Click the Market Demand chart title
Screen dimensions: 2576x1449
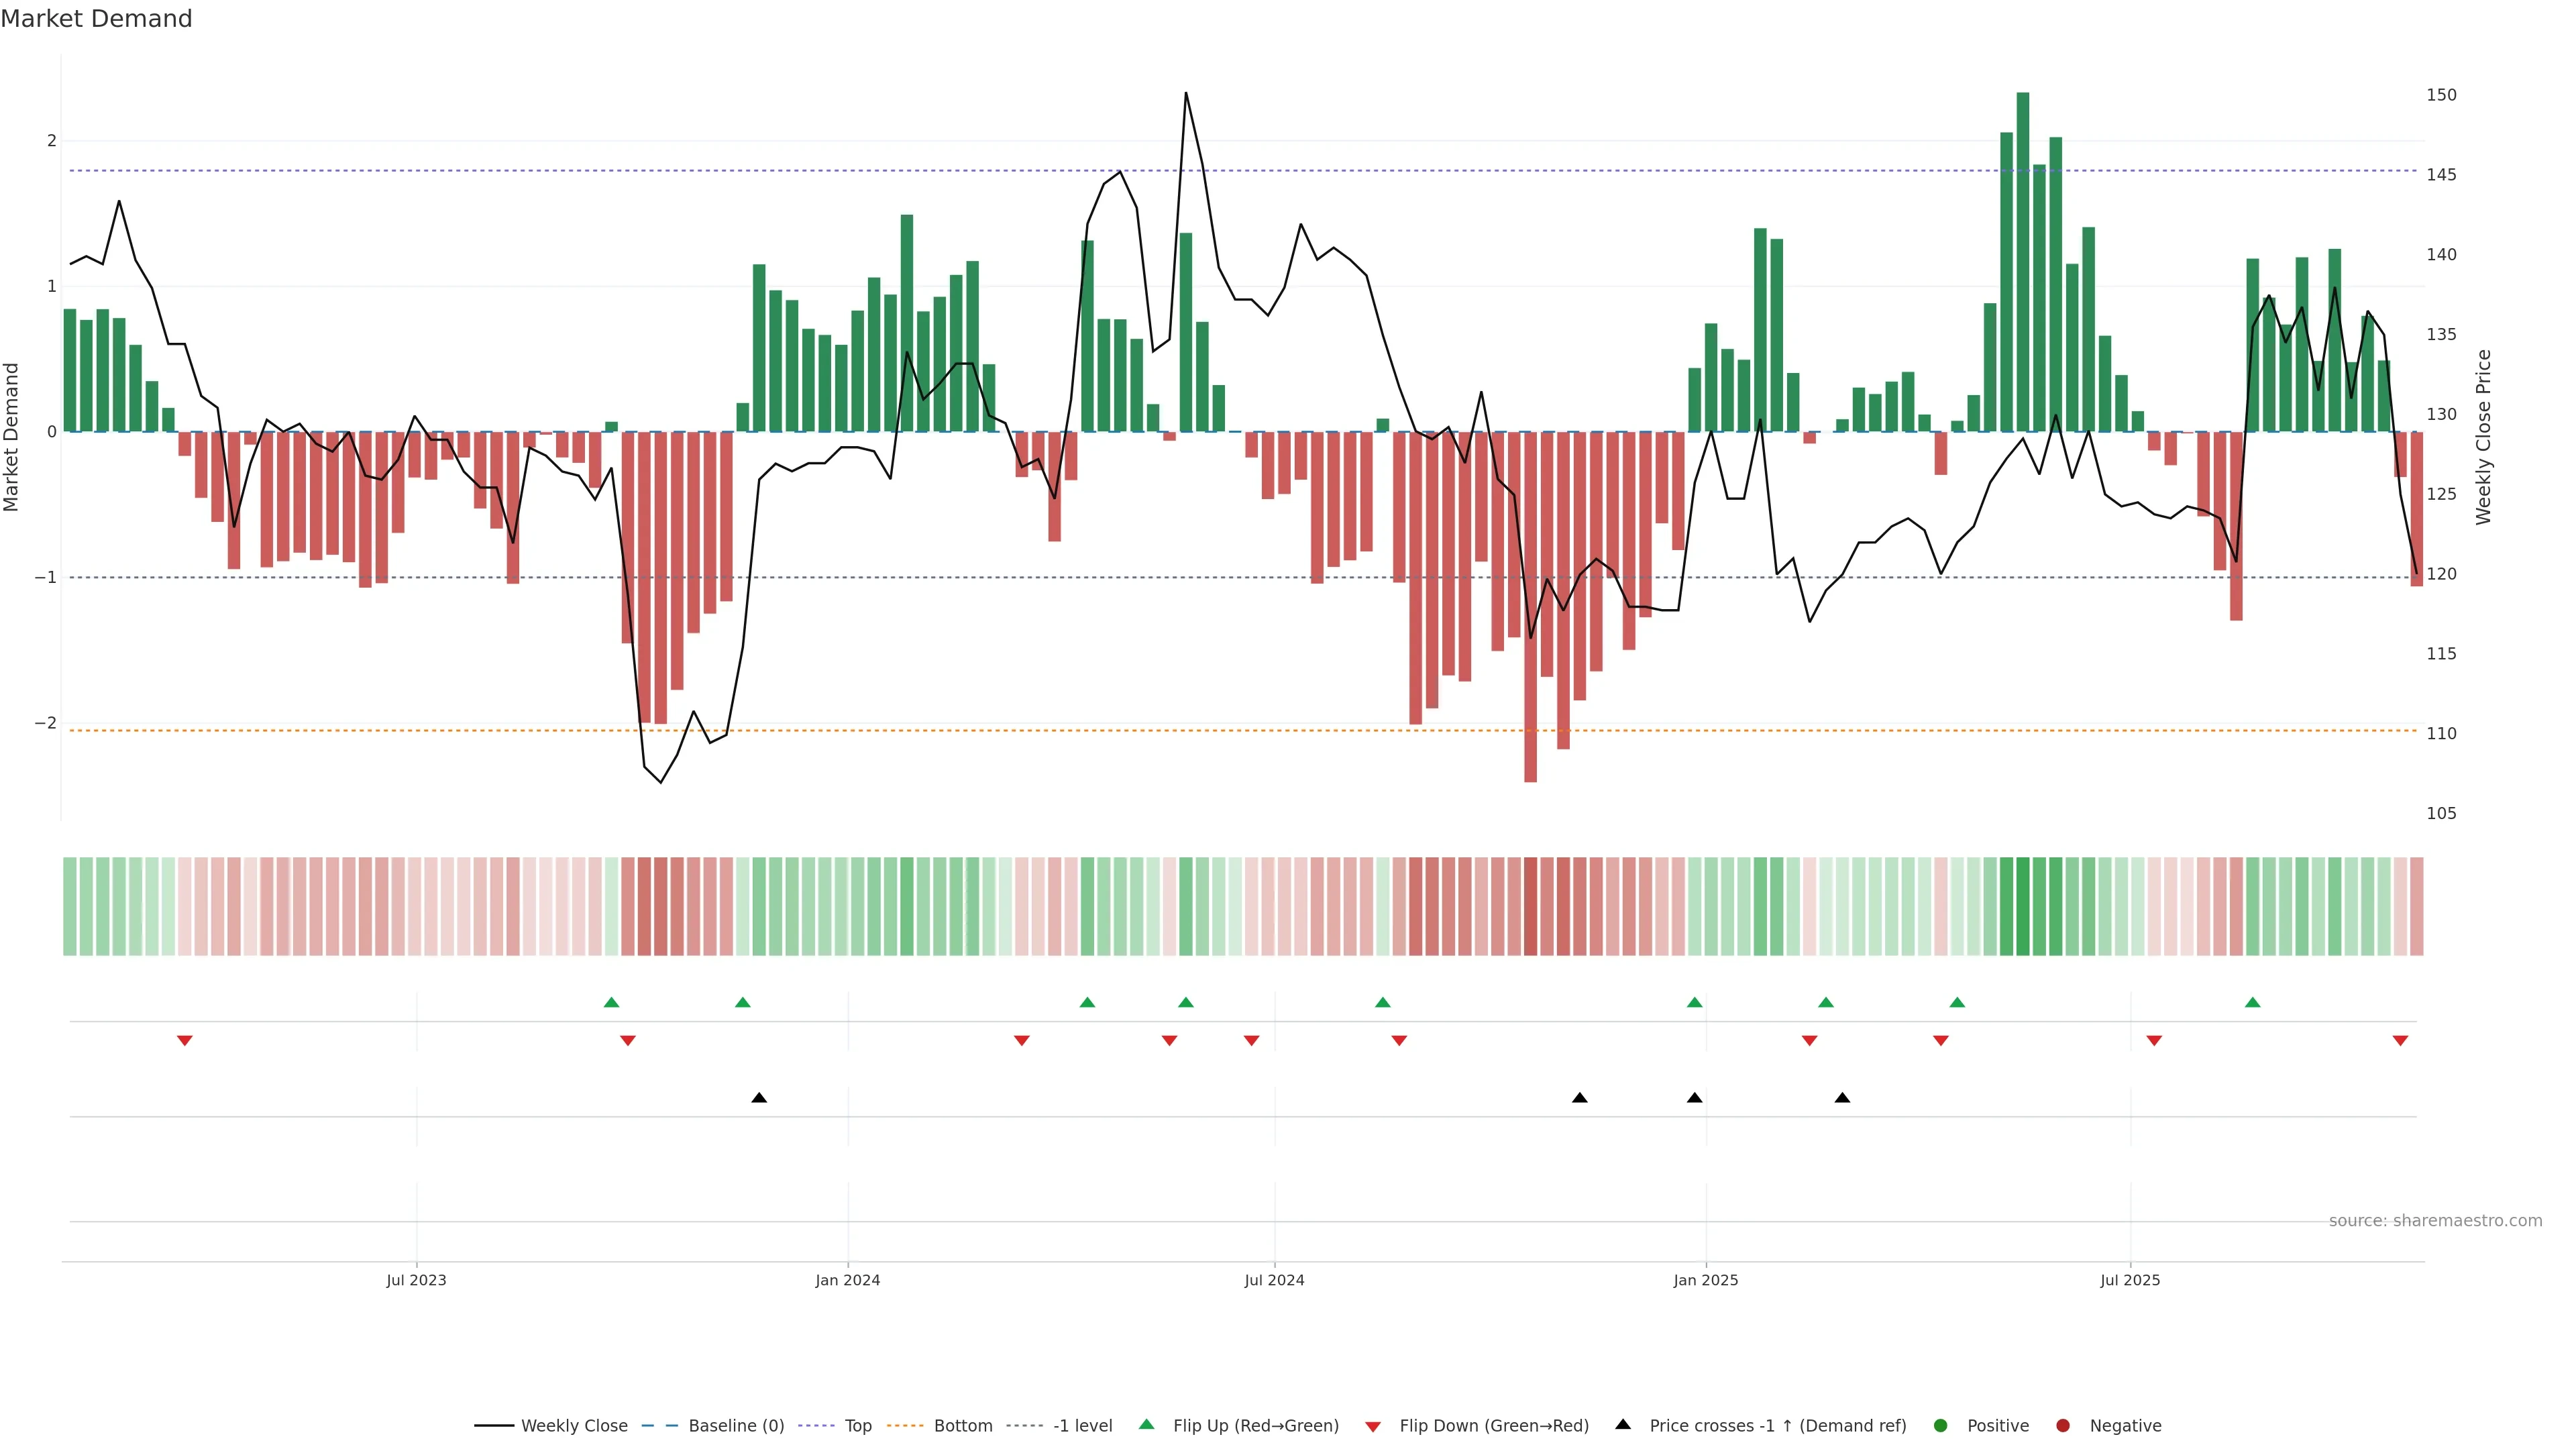click(x=96, y=19)
